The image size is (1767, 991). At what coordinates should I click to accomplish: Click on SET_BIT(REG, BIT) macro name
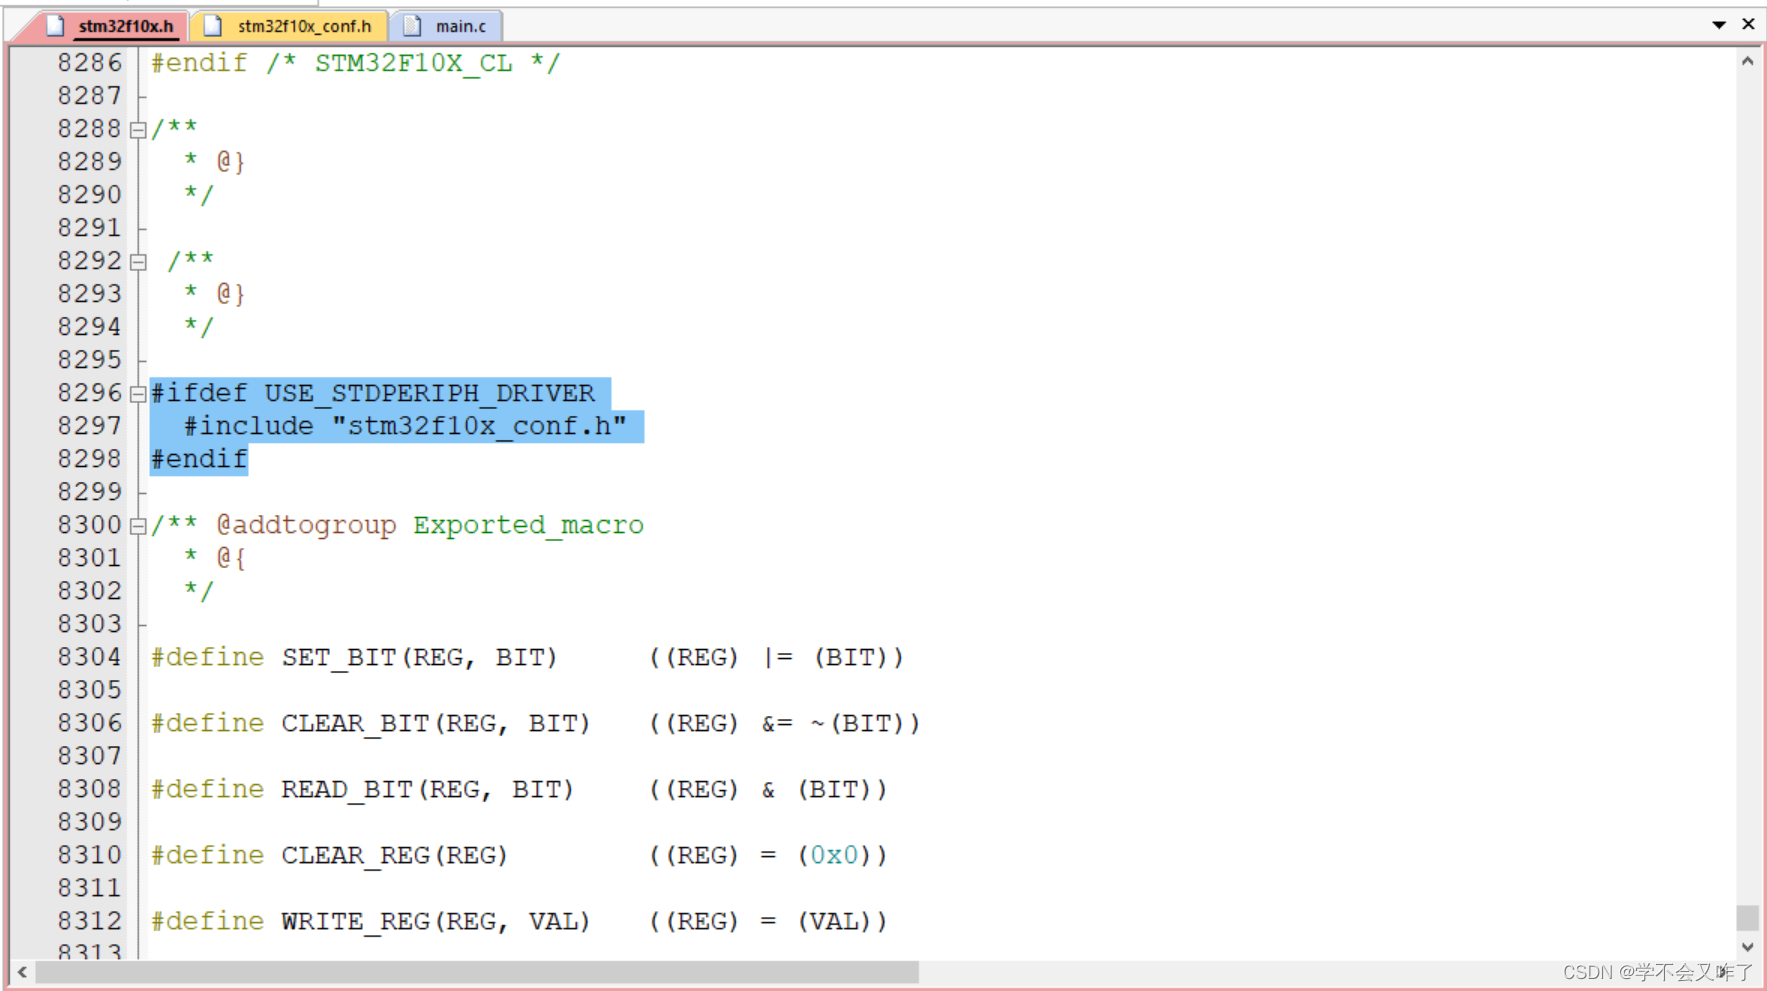[x=418, y=658]
